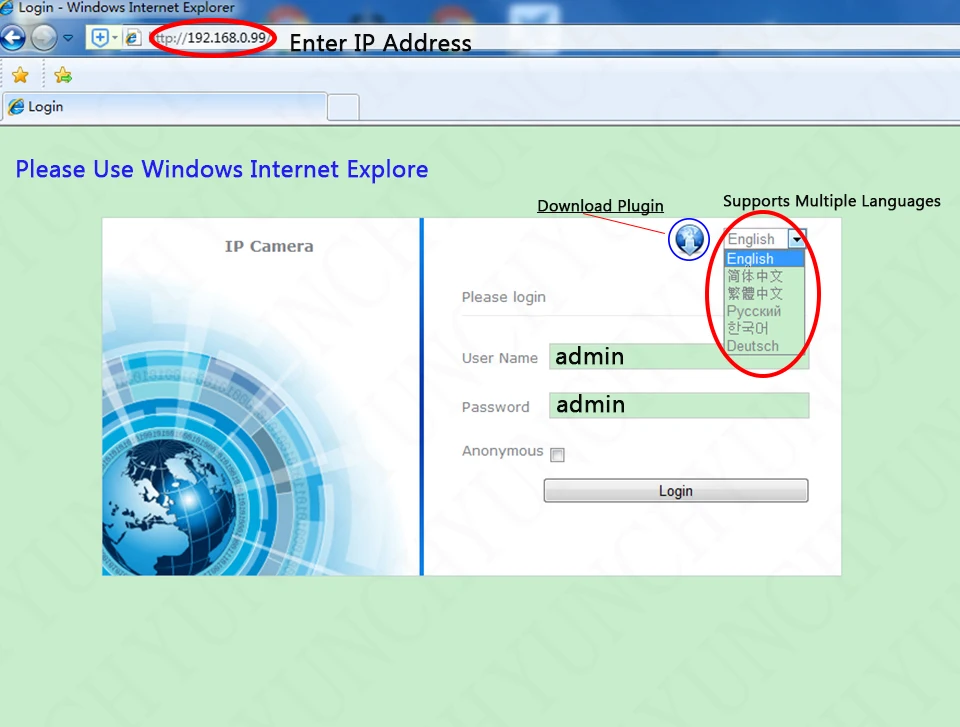
Task: Click the browser Forward arrow button
Action: coord(43,38)
